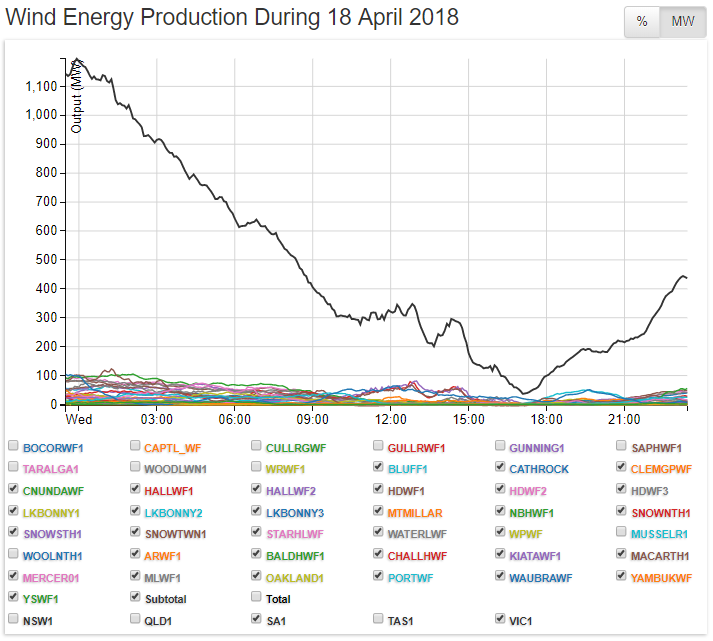The height and width of the screenshot is (641, 713).
Task: Enable the MUSSELR1 checkbox
Action: pos(622,533)
